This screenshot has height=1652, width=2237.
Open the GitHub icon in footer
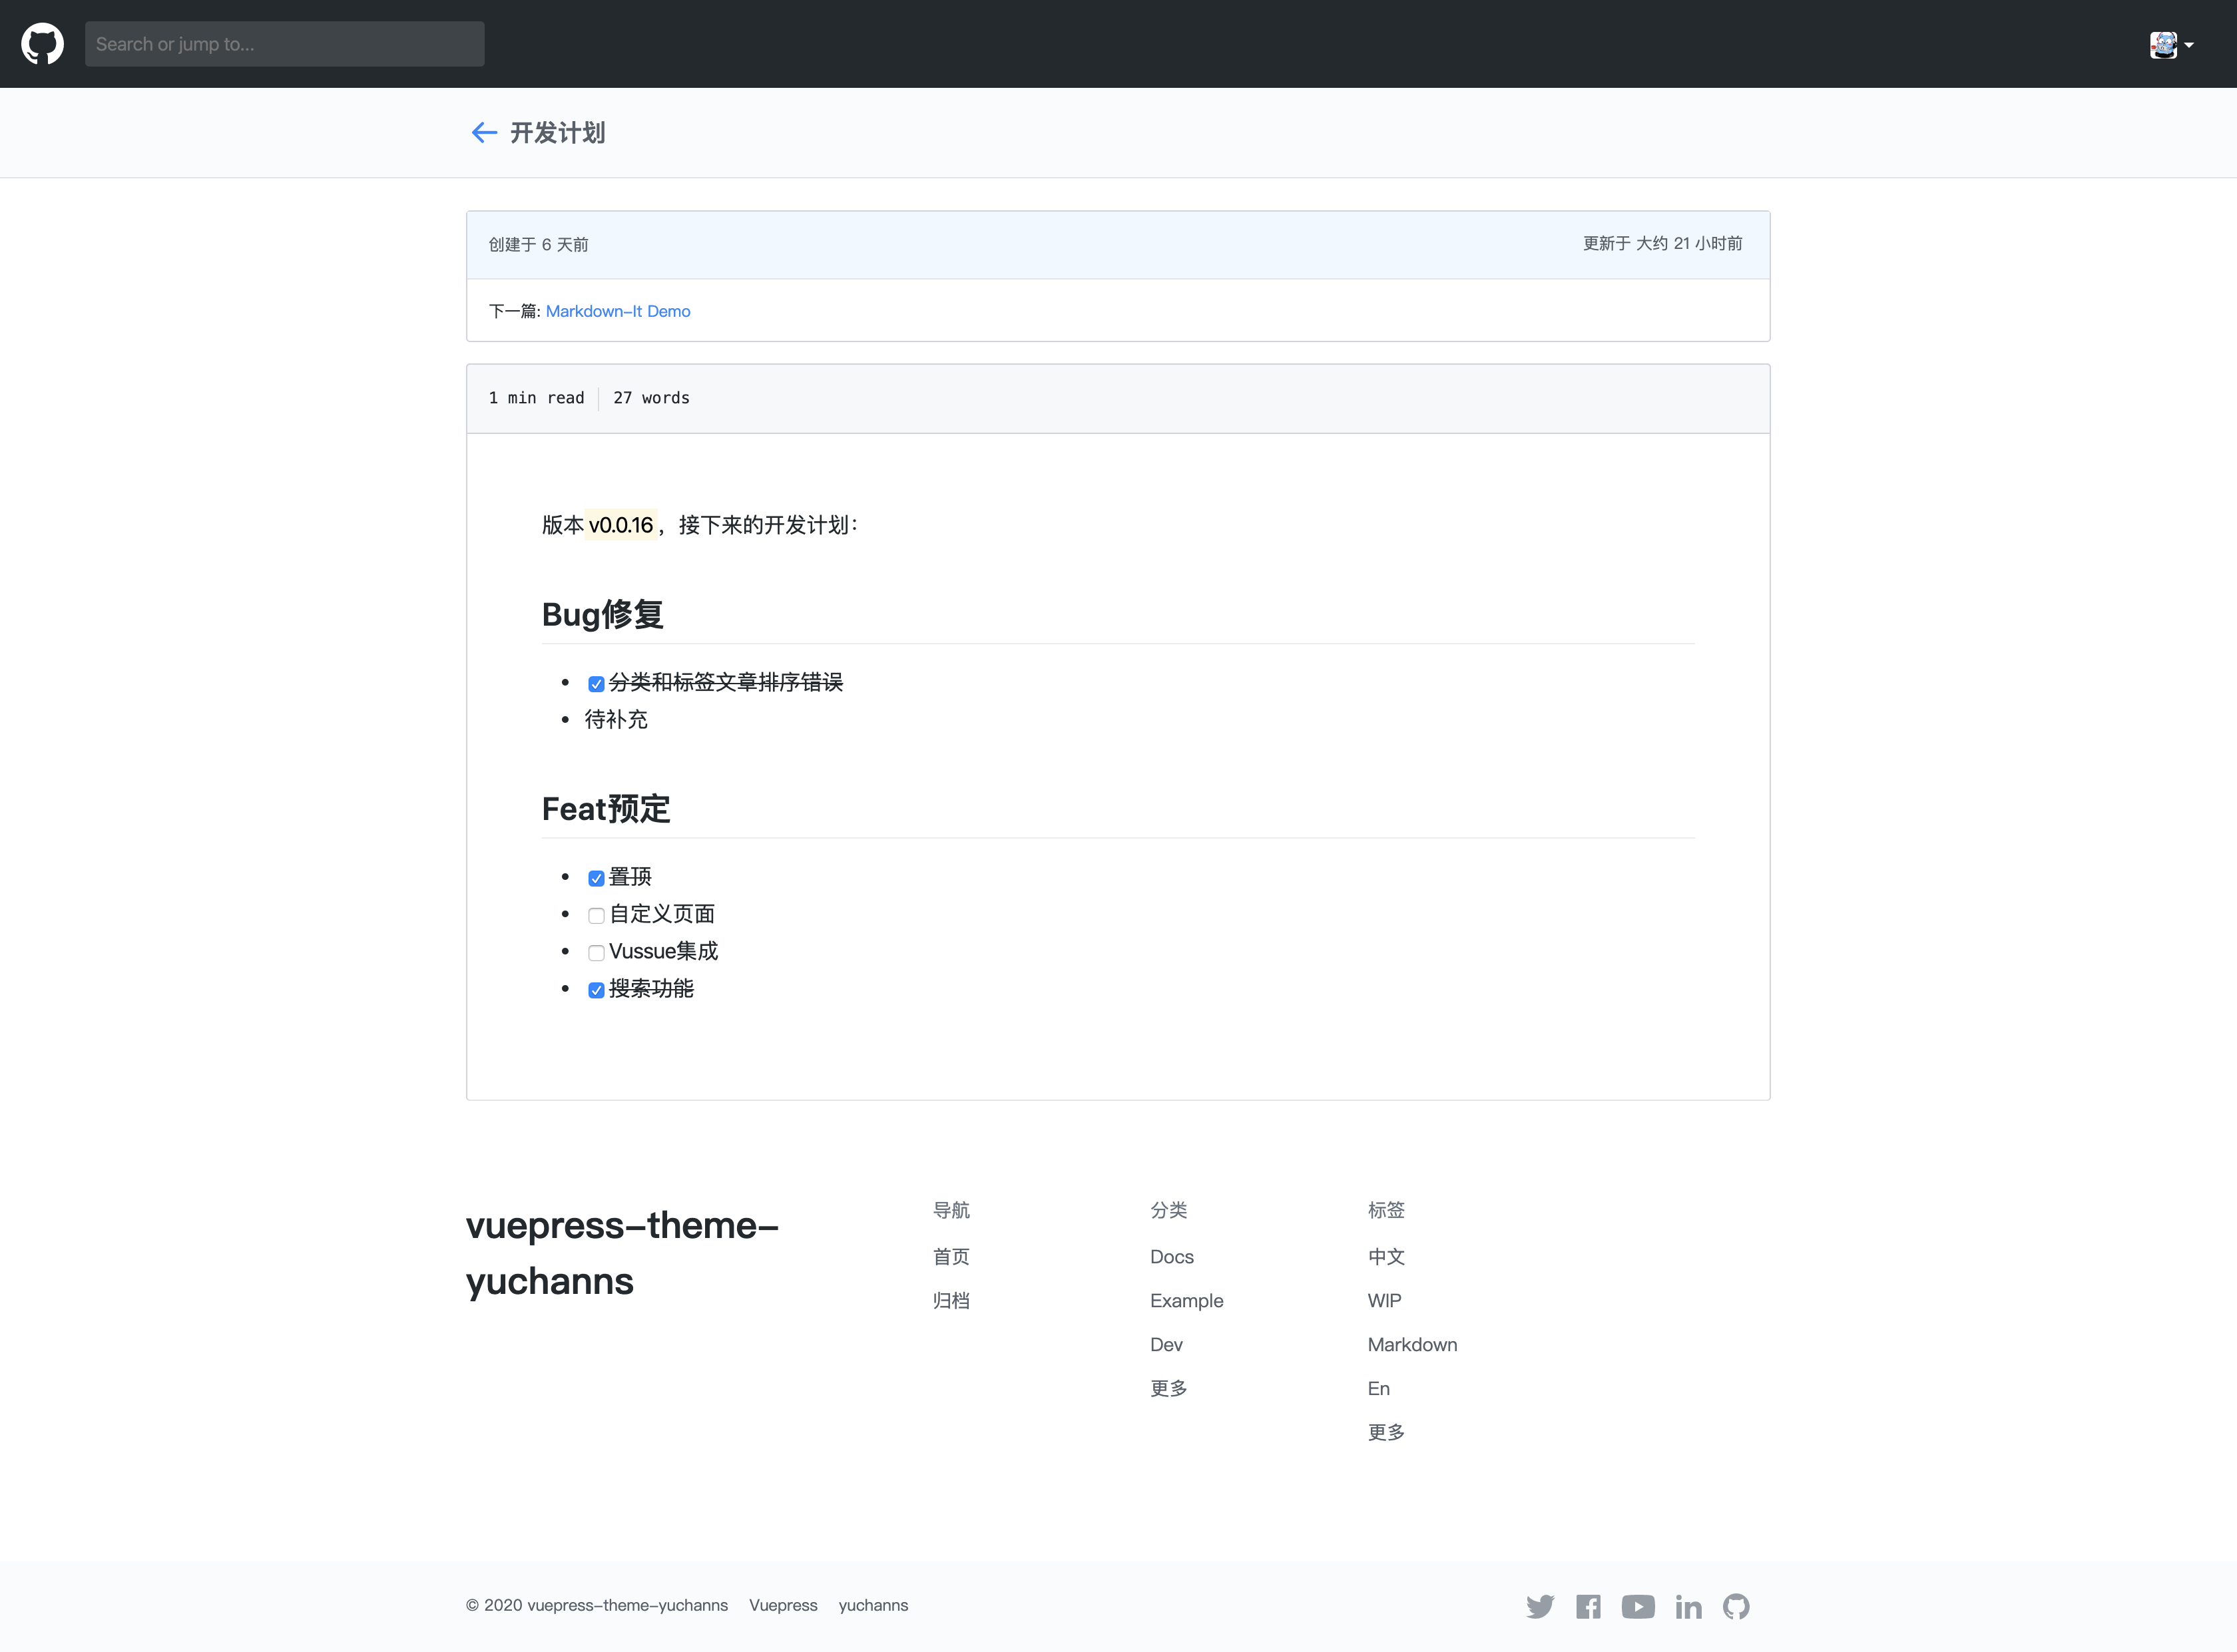point(1736,1606)
